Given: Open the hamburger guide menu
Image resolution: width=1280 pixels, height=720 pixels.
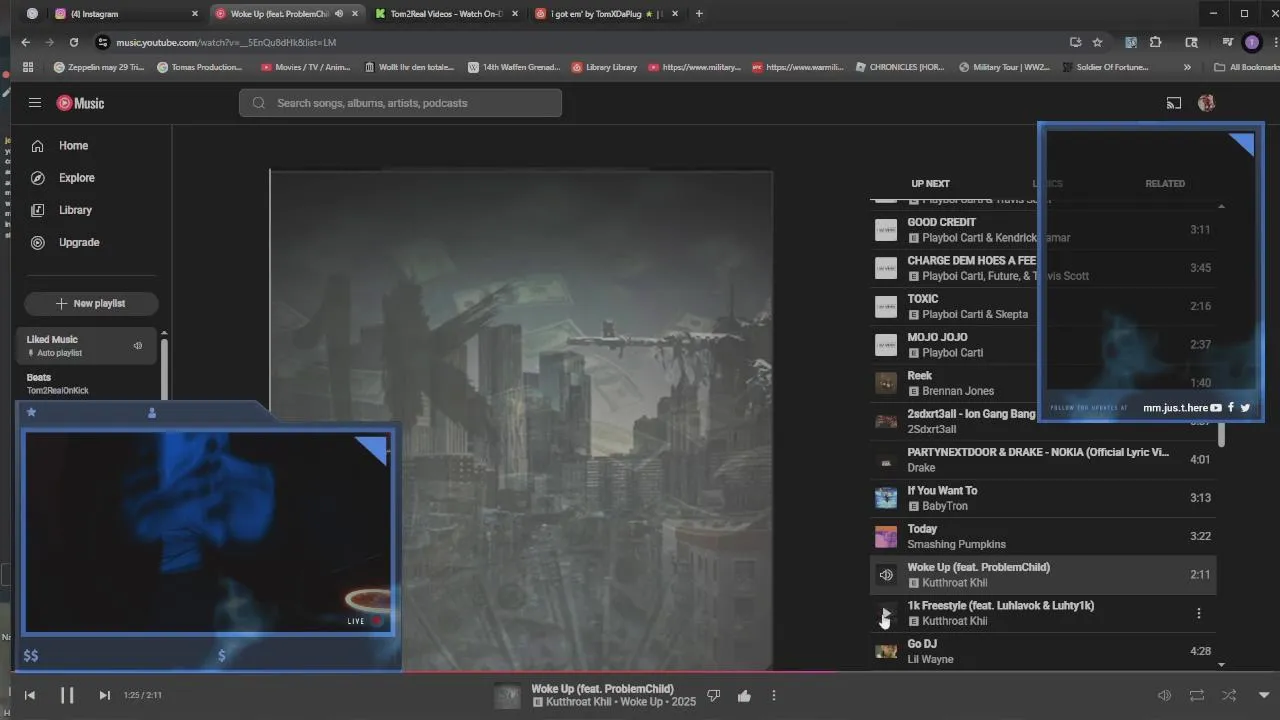Looking at the screenshot, I should (x=35, y=103).
